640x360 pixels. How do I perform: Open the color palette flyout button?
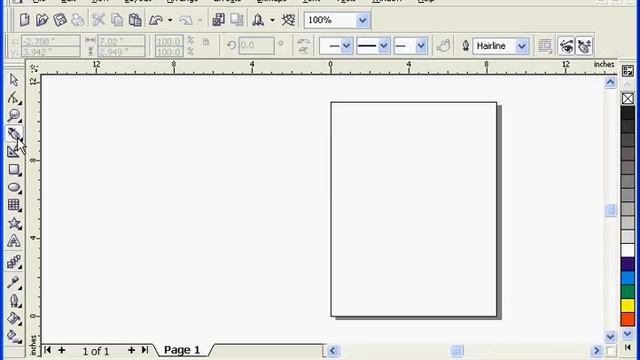click(628, 70)
